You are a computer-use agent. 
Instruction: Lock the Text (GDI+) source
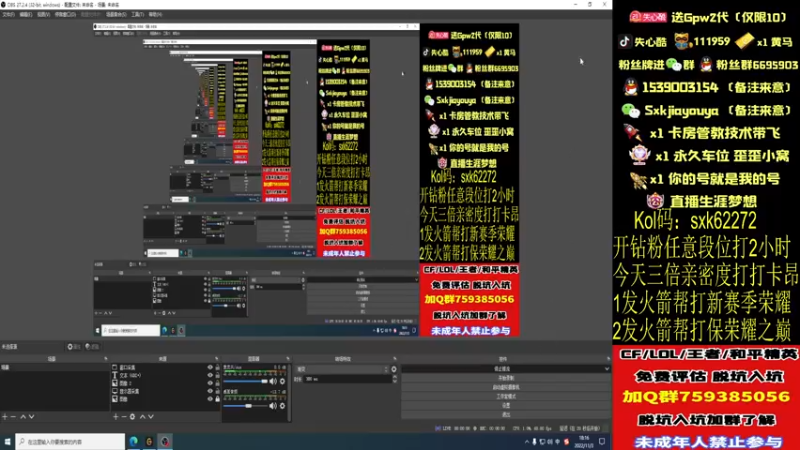click(x=217, y=376)
